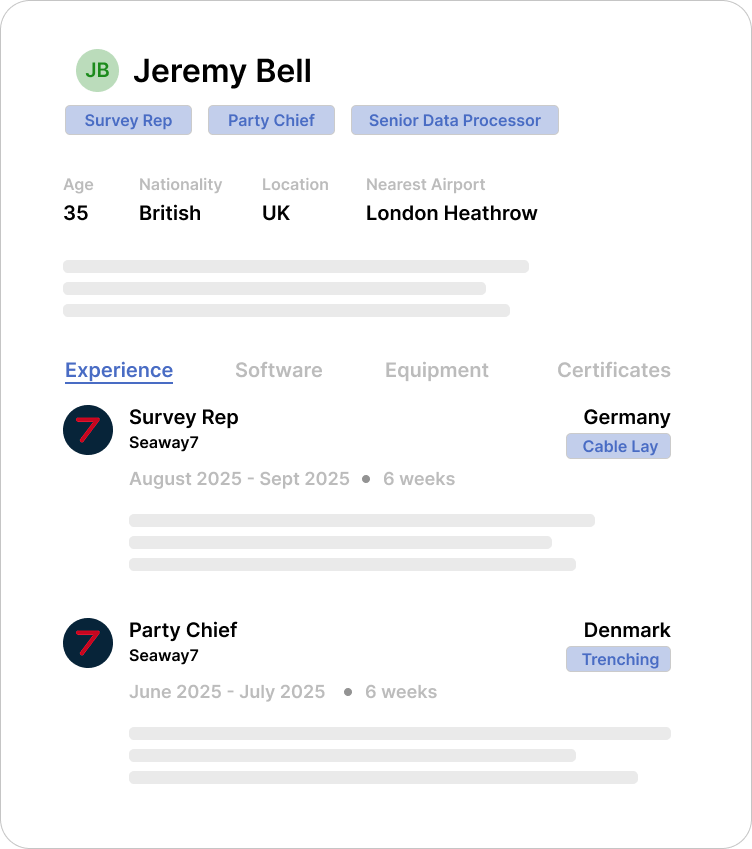This screenshot has width=752, height=849.
Task: Click Seaway7 company name under Party Chief
Action: coord(164,655)
